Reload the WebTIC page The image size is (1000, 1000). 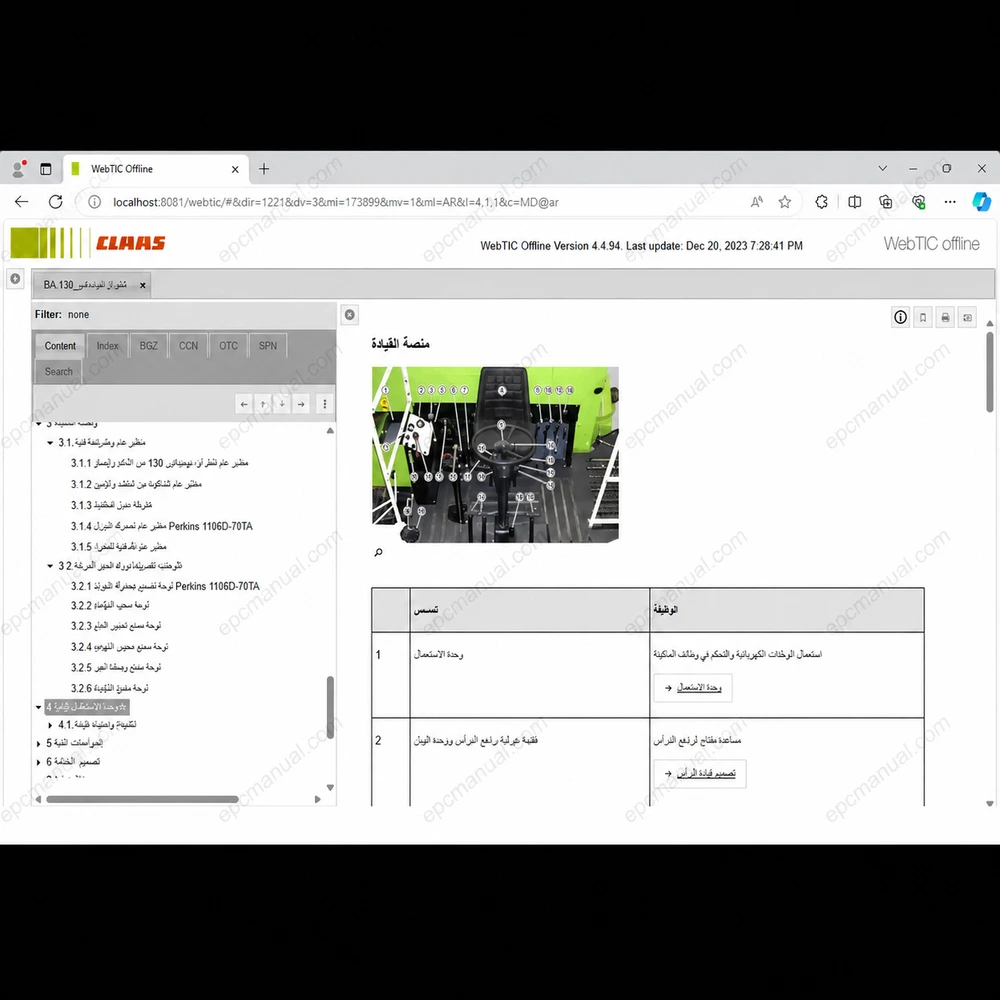[x=55, y=202]
